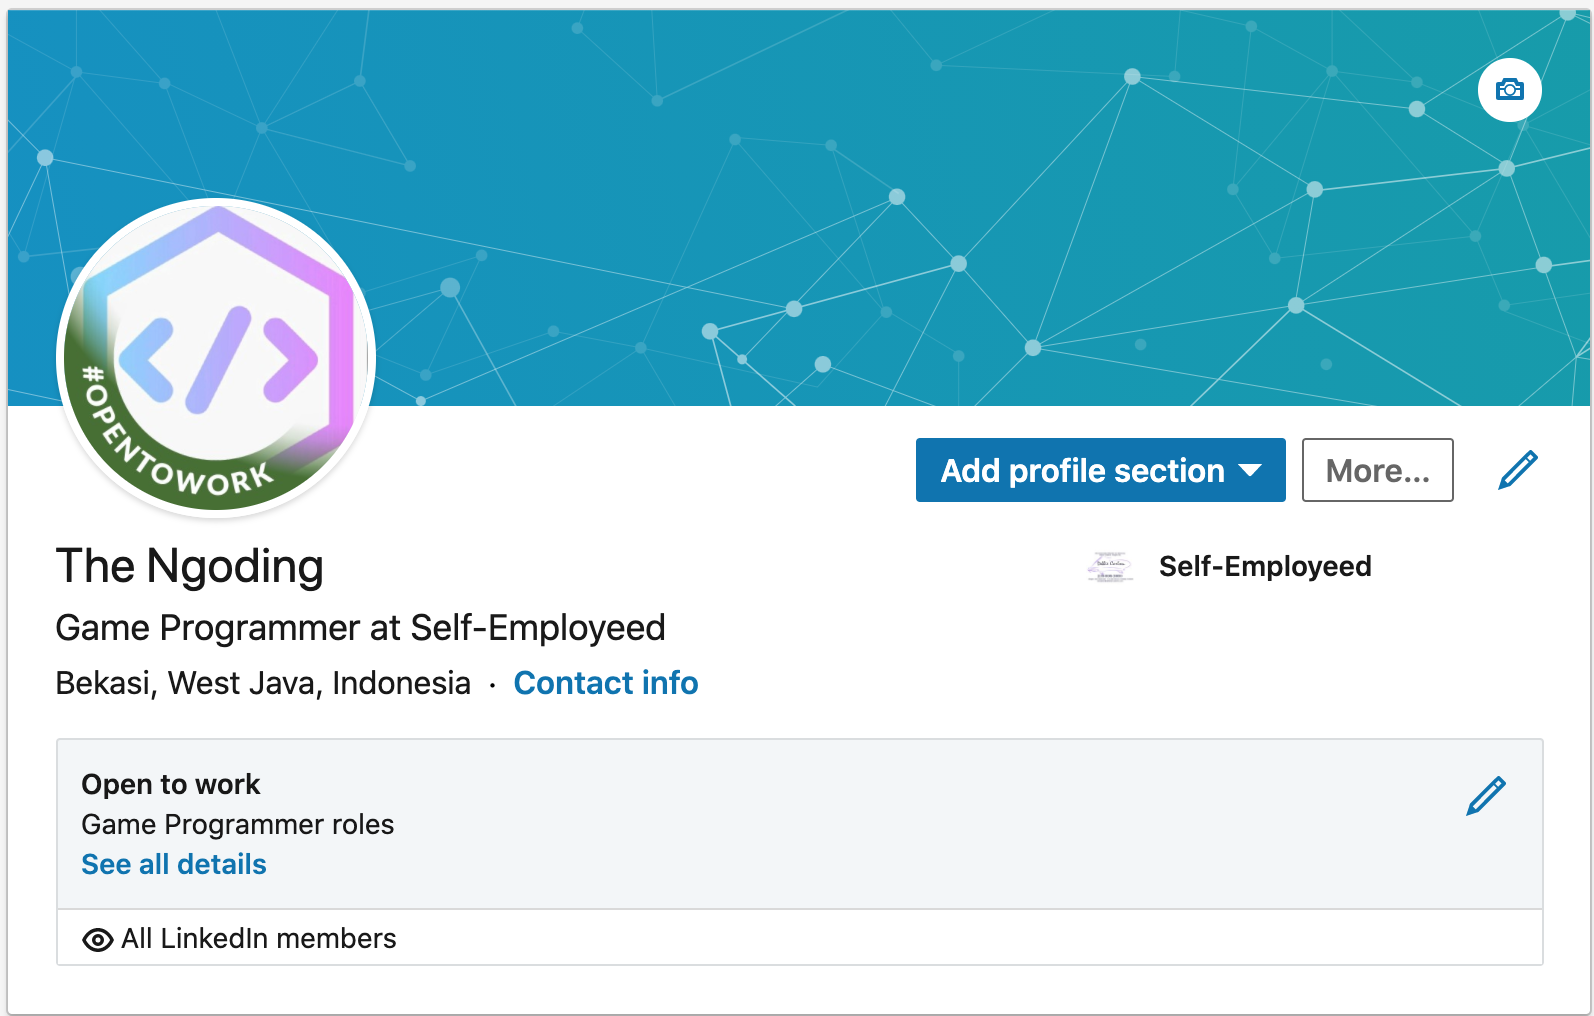Expand the Add profile section dropdown arrow
This screenshot has height=1016, width=1594.
click(1250, 470)
